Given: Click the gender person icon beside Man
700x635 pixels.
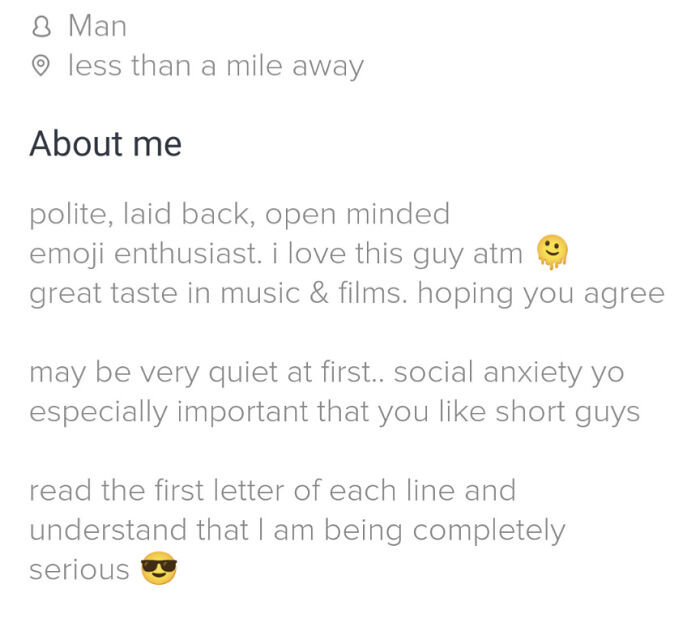Looking at the screenshot, I should [41, 27].
